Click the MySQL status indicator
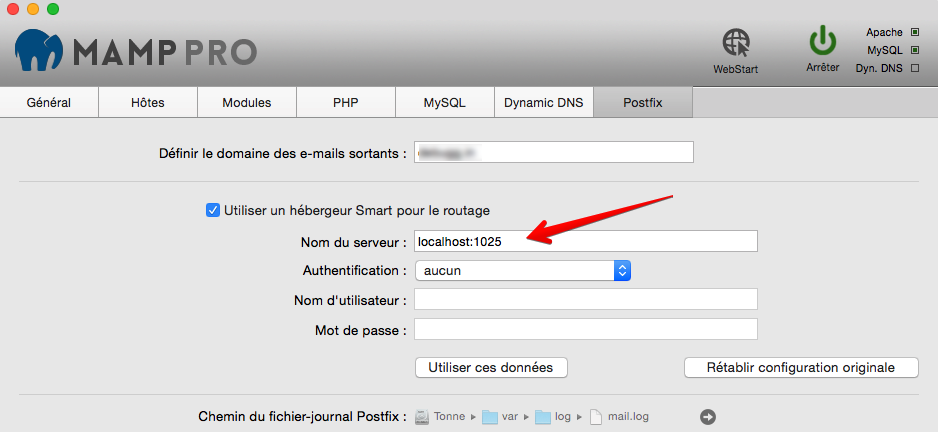The height and width of the screenshot is (432, 938). click(x=914, y=50)
